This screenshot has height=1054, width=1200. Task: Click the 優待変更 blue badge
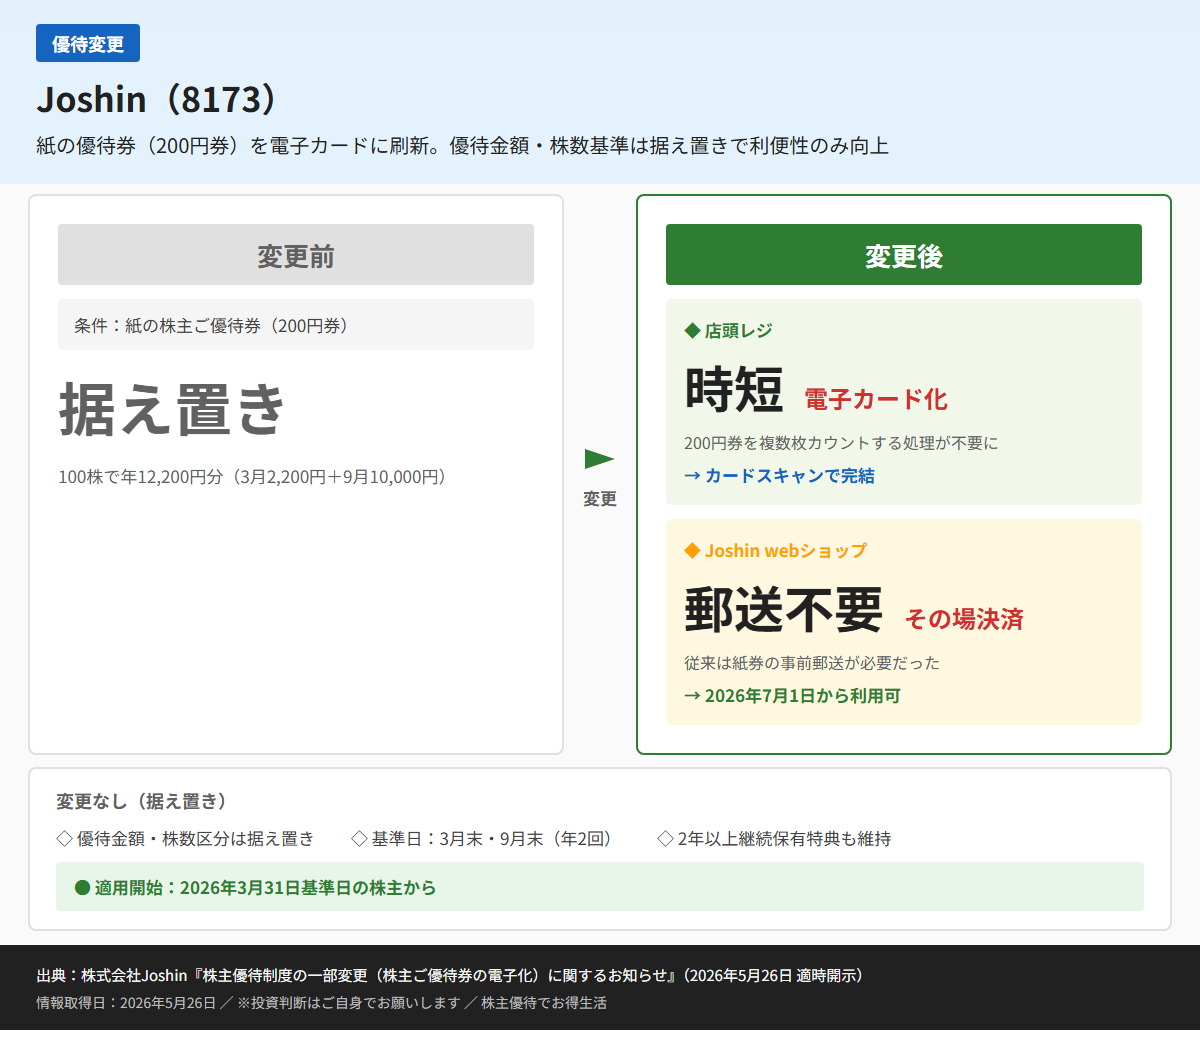click(88, 44)
